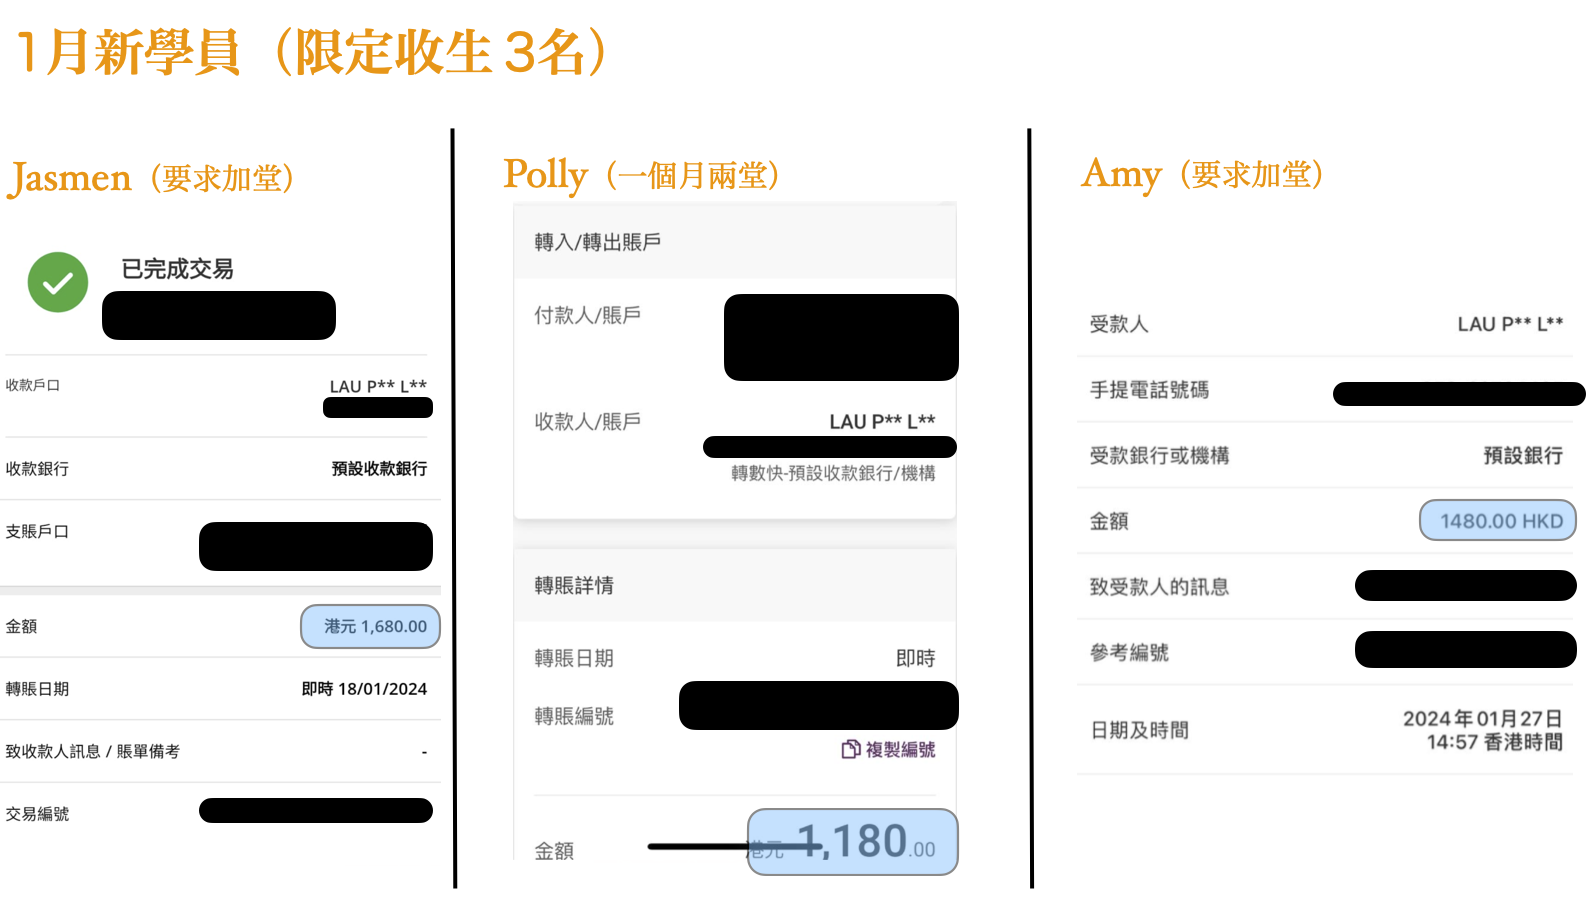
Task: Select the highlighted 1480.00 HKD amount
Action: point(1497,520)
